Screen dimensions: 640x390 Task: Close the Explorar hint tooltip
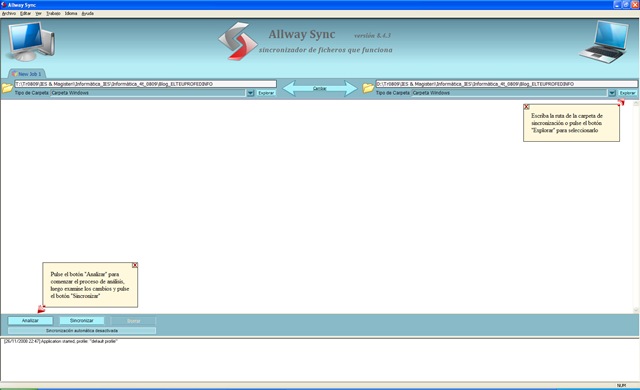527,107
